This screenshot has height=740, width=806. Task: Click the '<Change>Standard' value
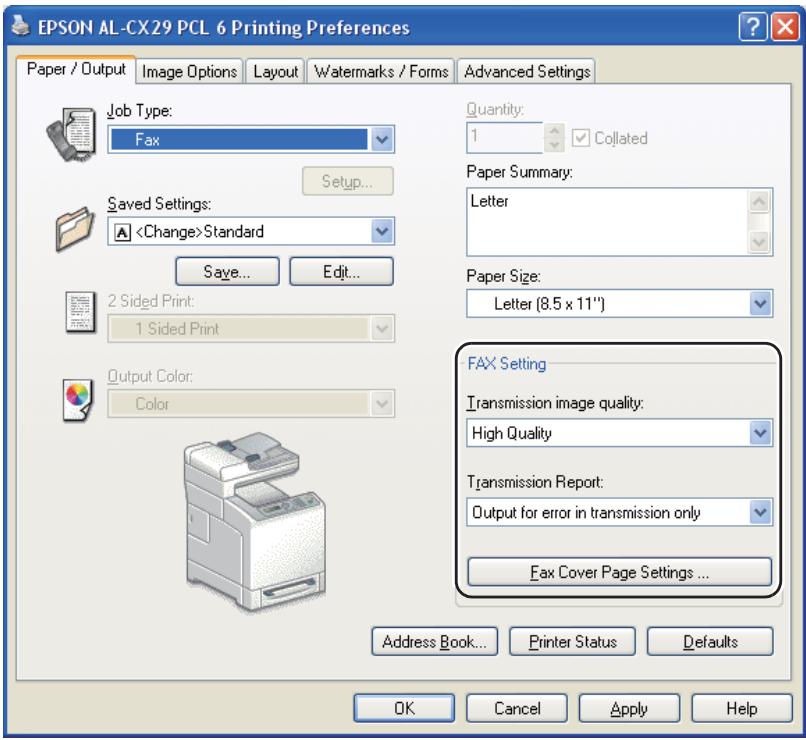[199, 232]
